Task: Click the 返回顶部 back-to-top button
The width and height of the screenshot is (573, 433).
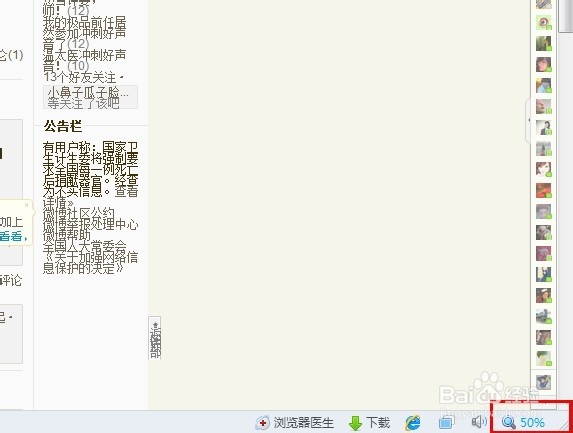Action: [155, 338]
